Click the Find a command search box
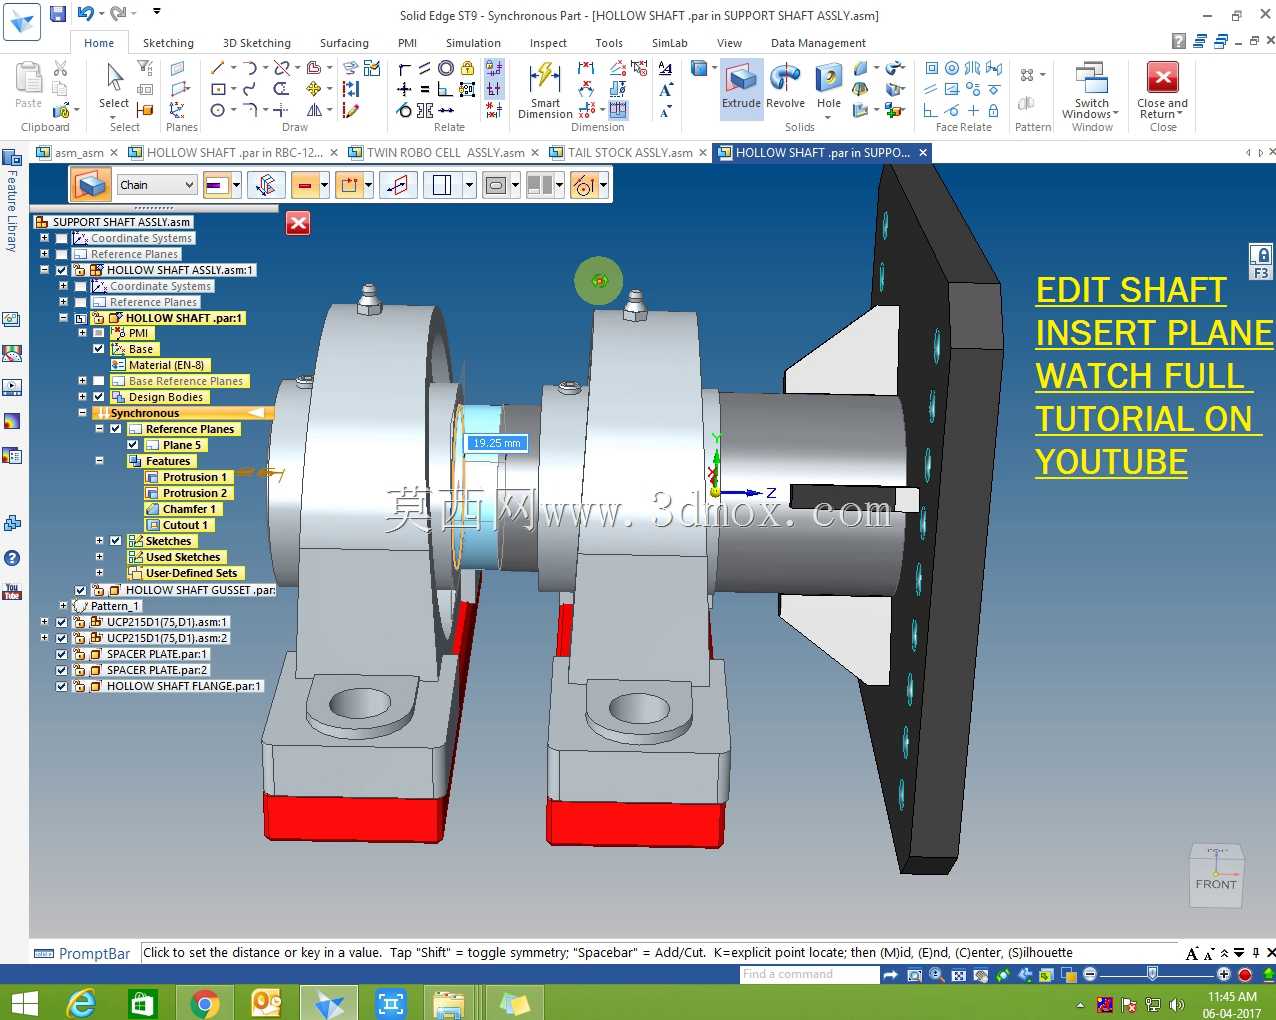1276x1020 pixels. [x=810, y=974]
